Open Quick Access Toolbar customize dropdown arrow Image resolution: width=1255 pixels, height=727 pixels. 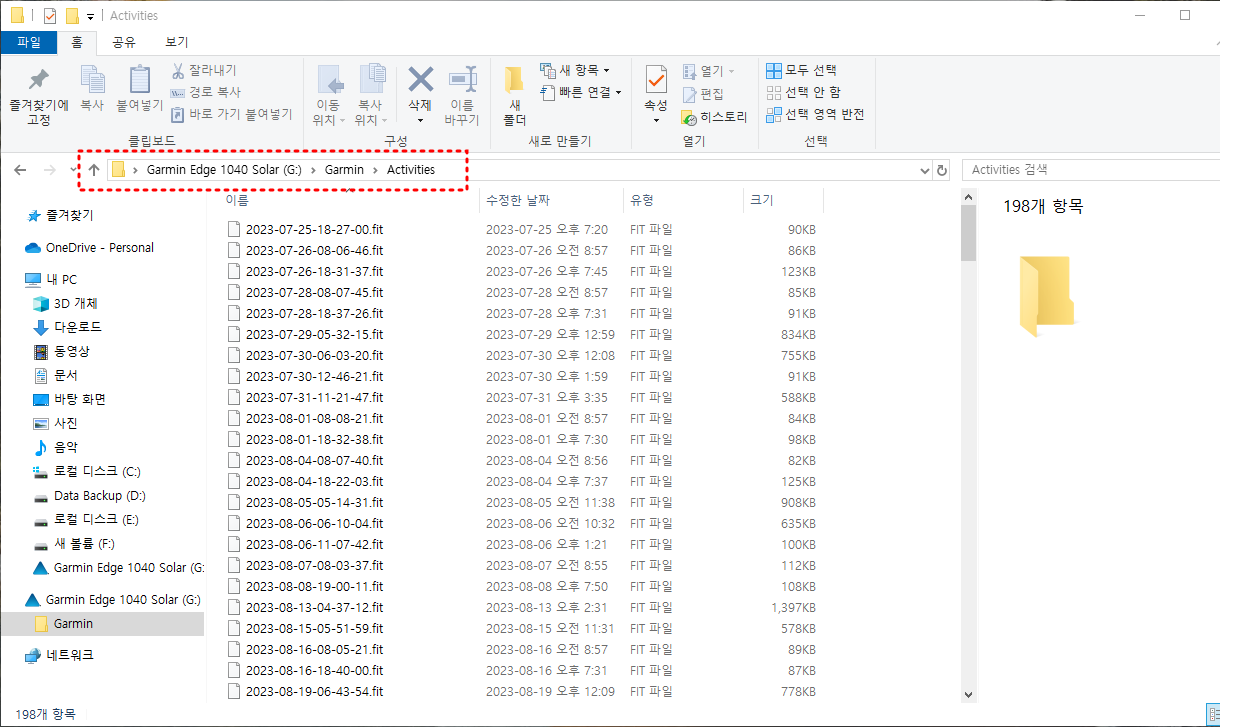[91, 16]
